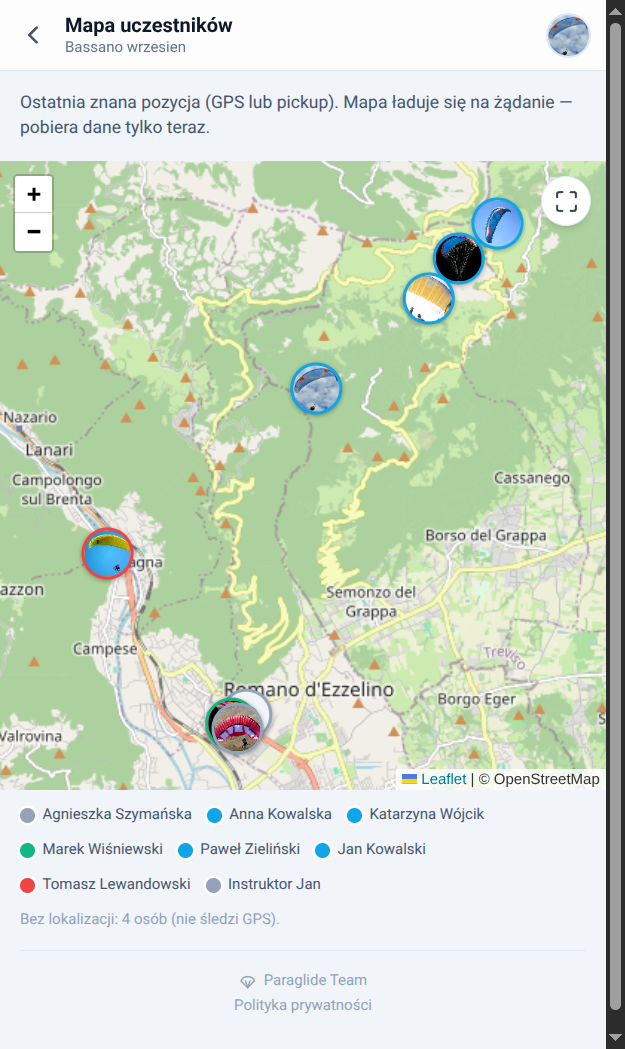Open the Polityka prywatności link
Screen dimensions: 625x1049
click(303, 1005)
